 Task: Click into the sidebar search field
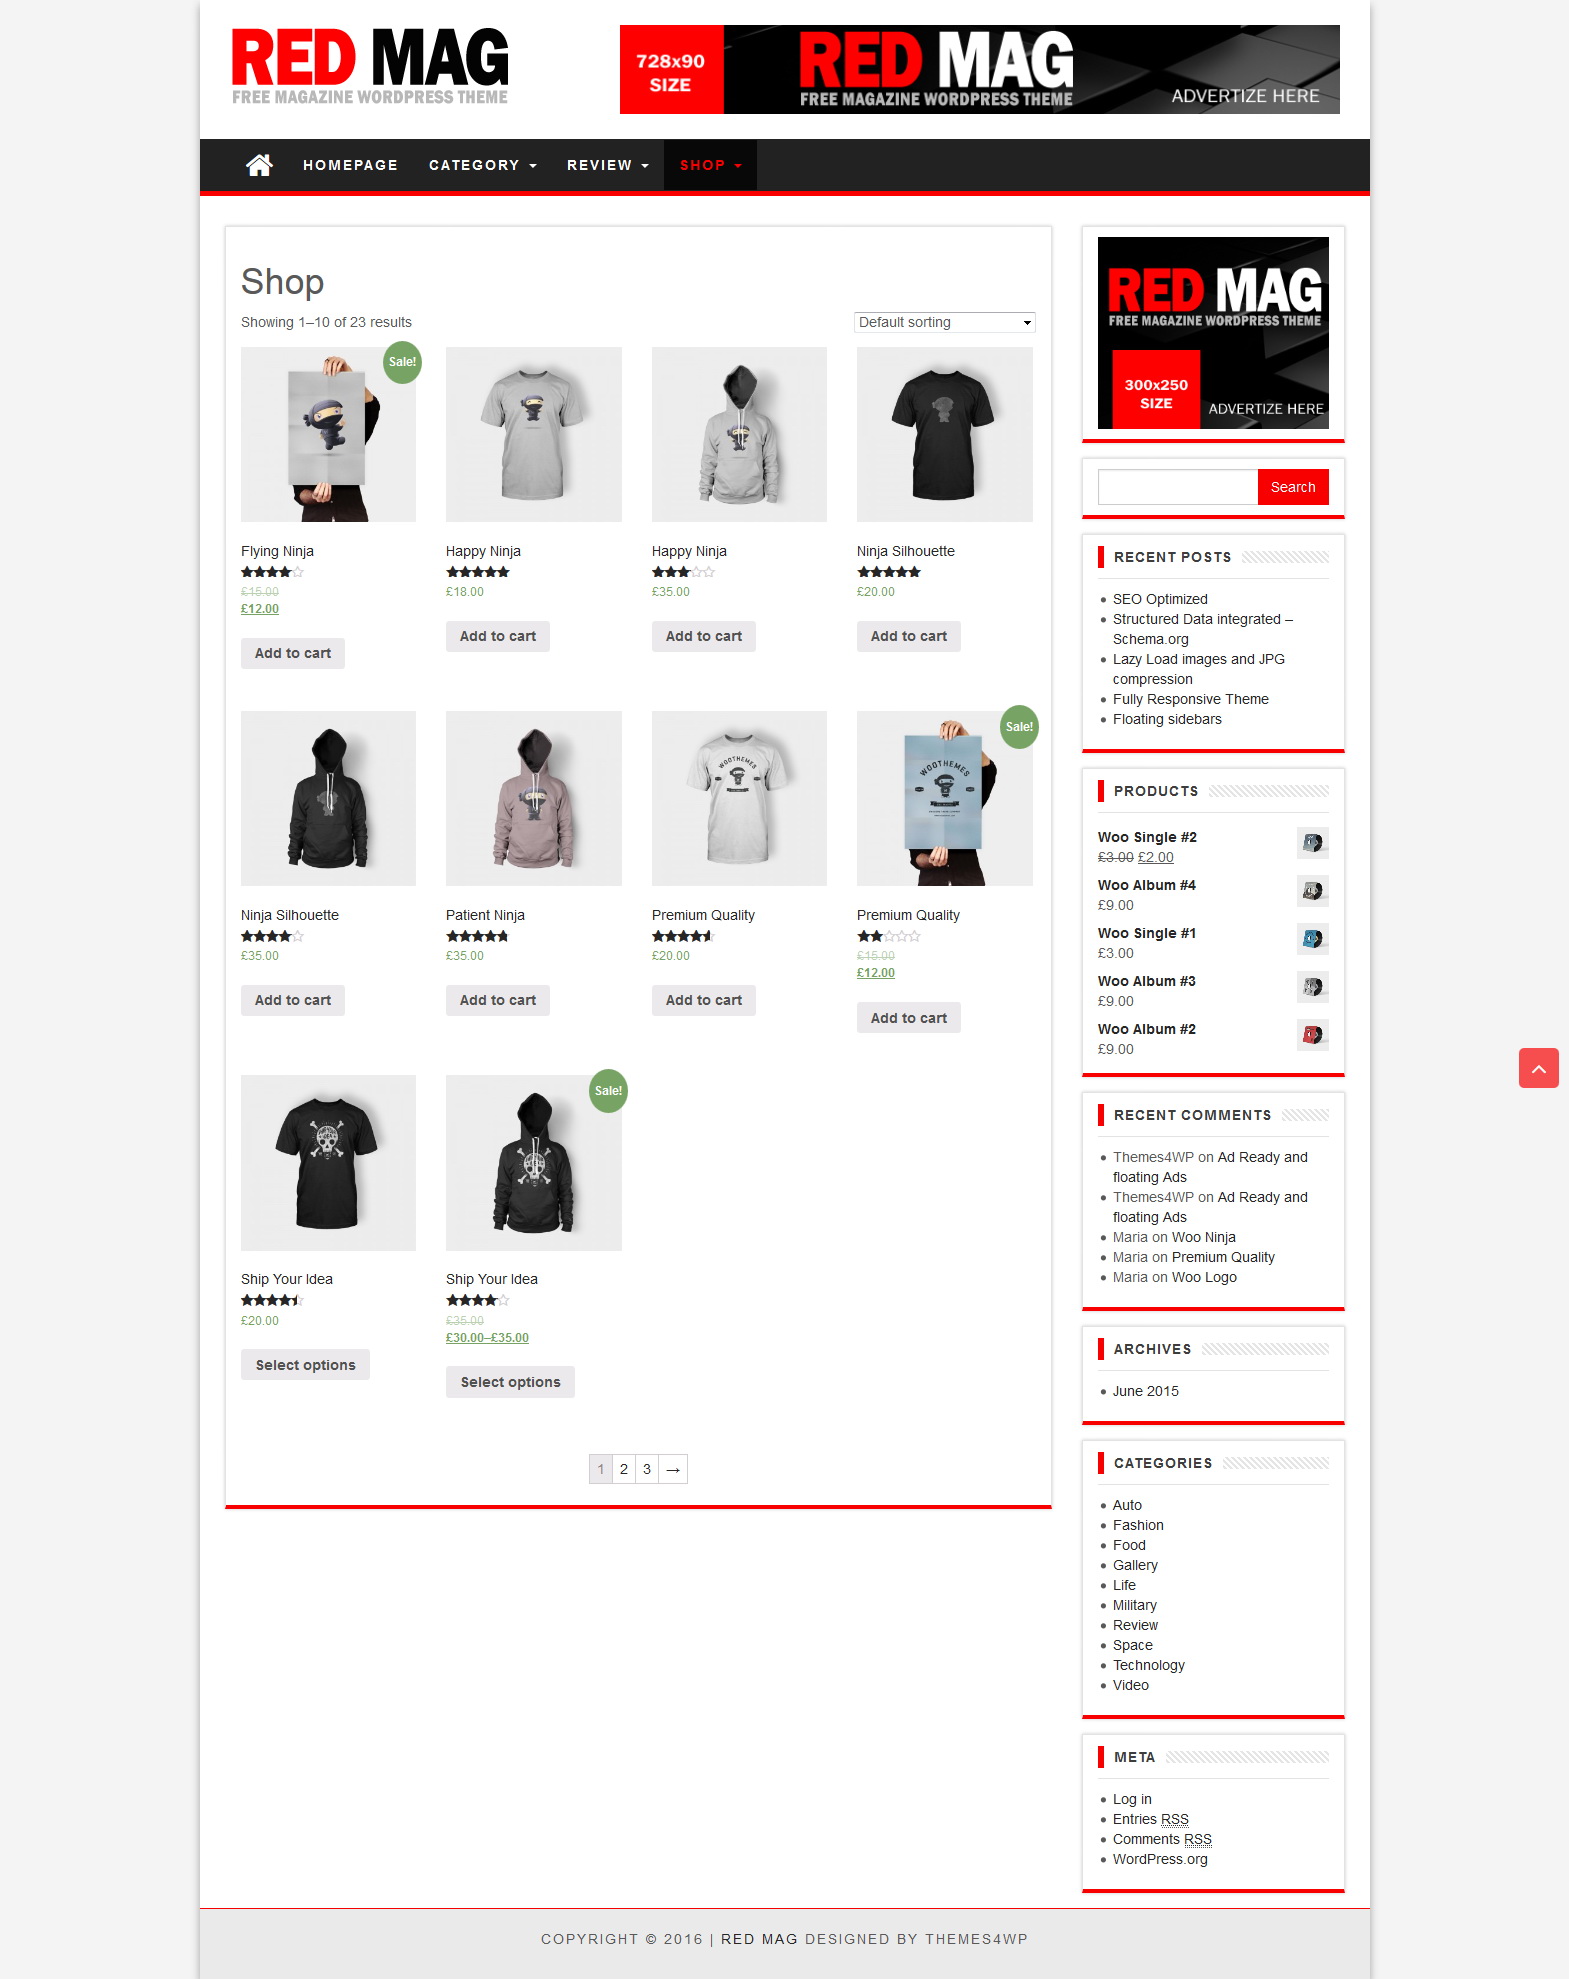point(1178,487)
